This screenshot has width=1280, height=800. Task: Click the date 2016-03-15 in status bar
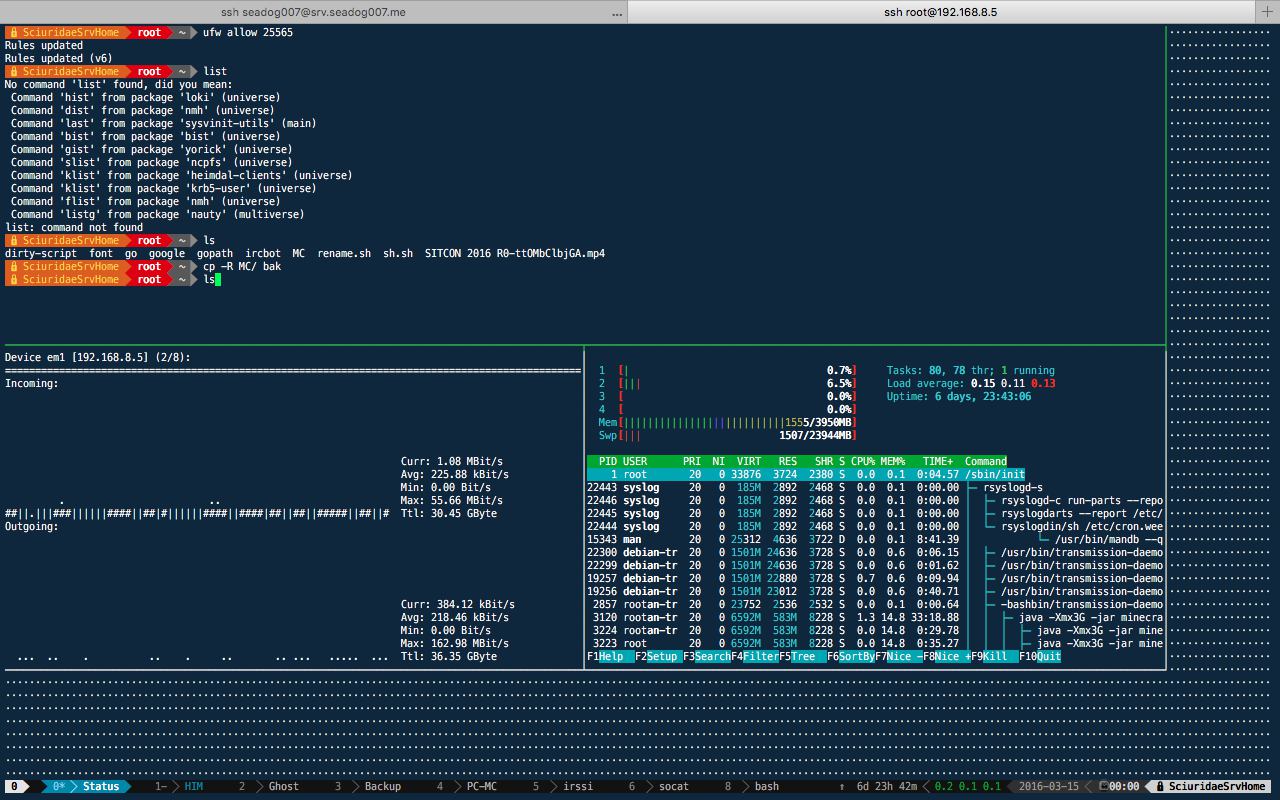coord(1049,787)
